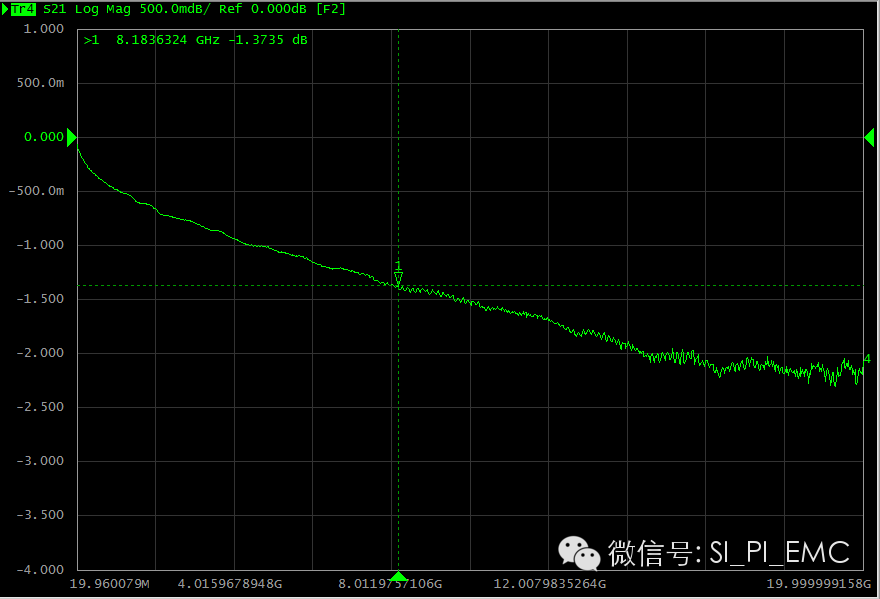This screenshot has height=599, width=880.
Task: Click the [F2] indicator in trace header
Action: (330, 9)
